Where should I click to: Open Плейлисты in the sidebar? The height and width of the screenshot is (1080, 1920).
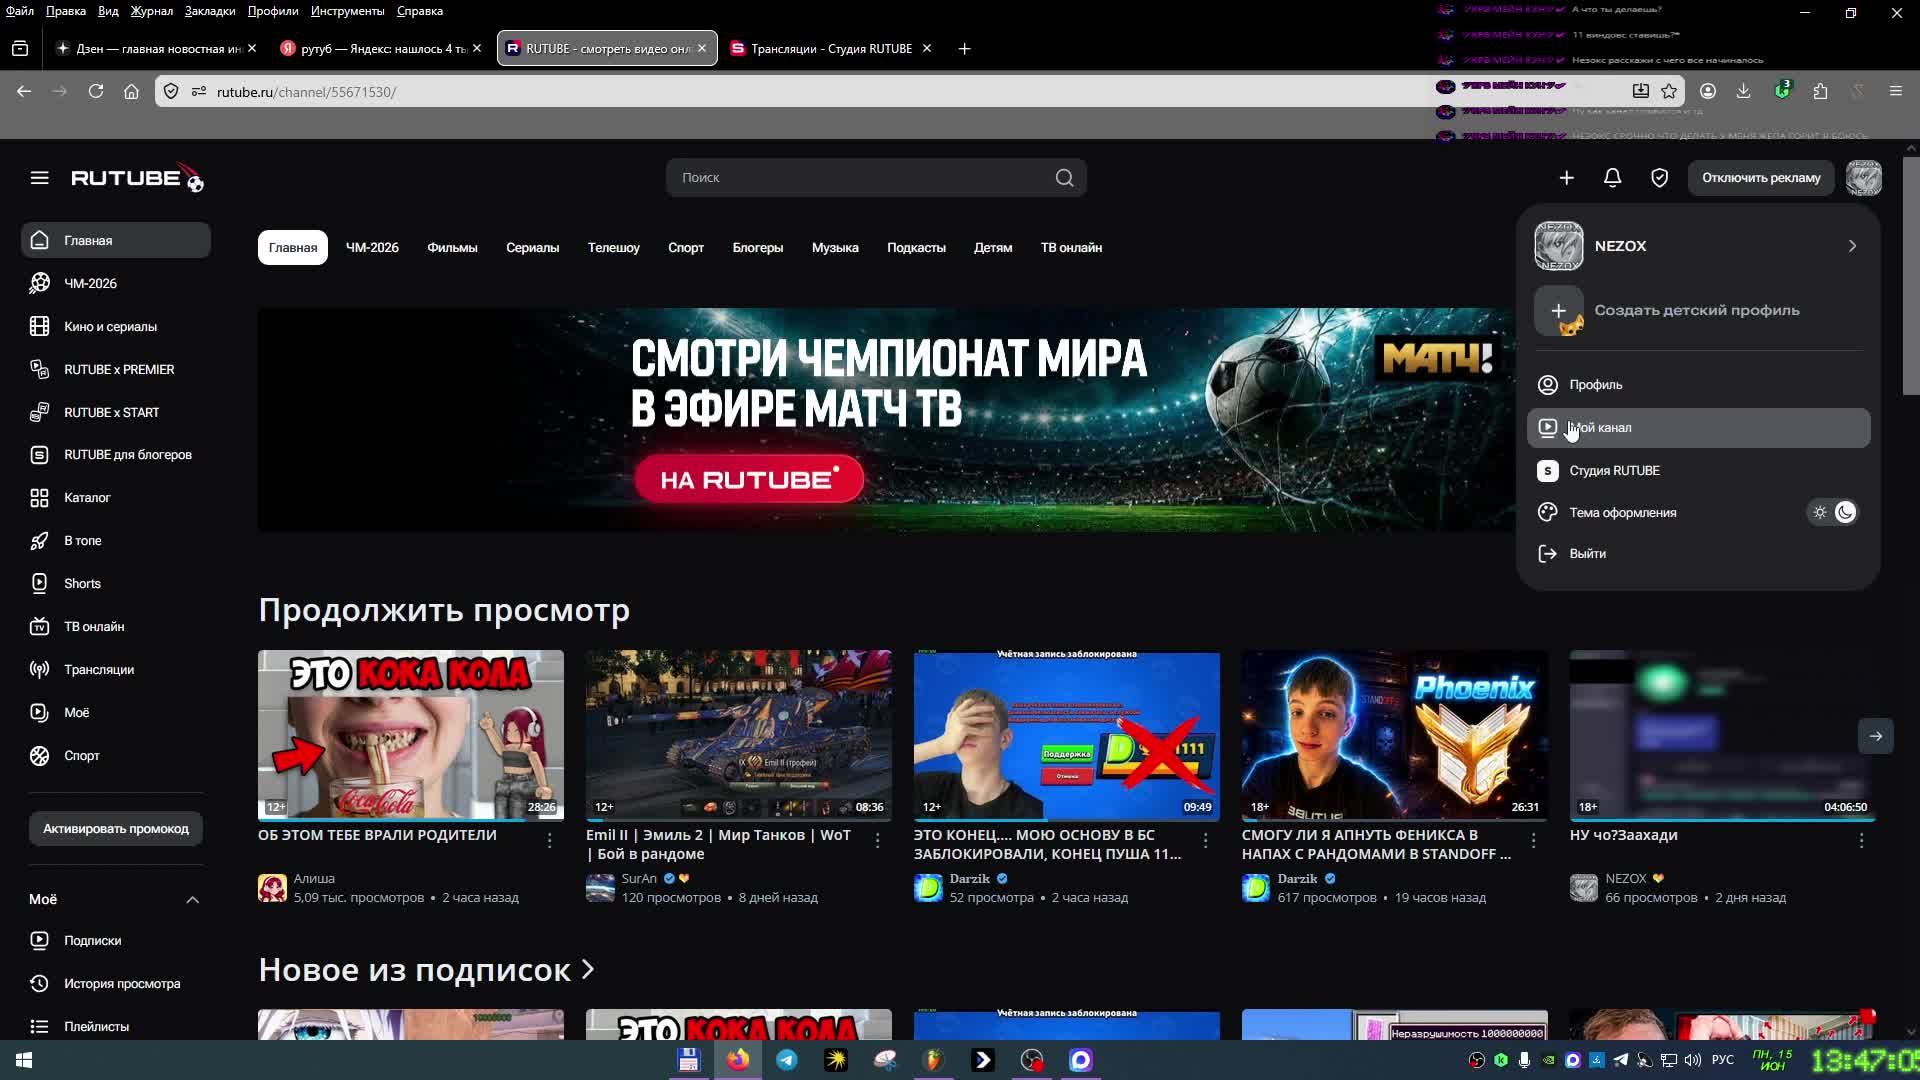(x=115, y=1027)
